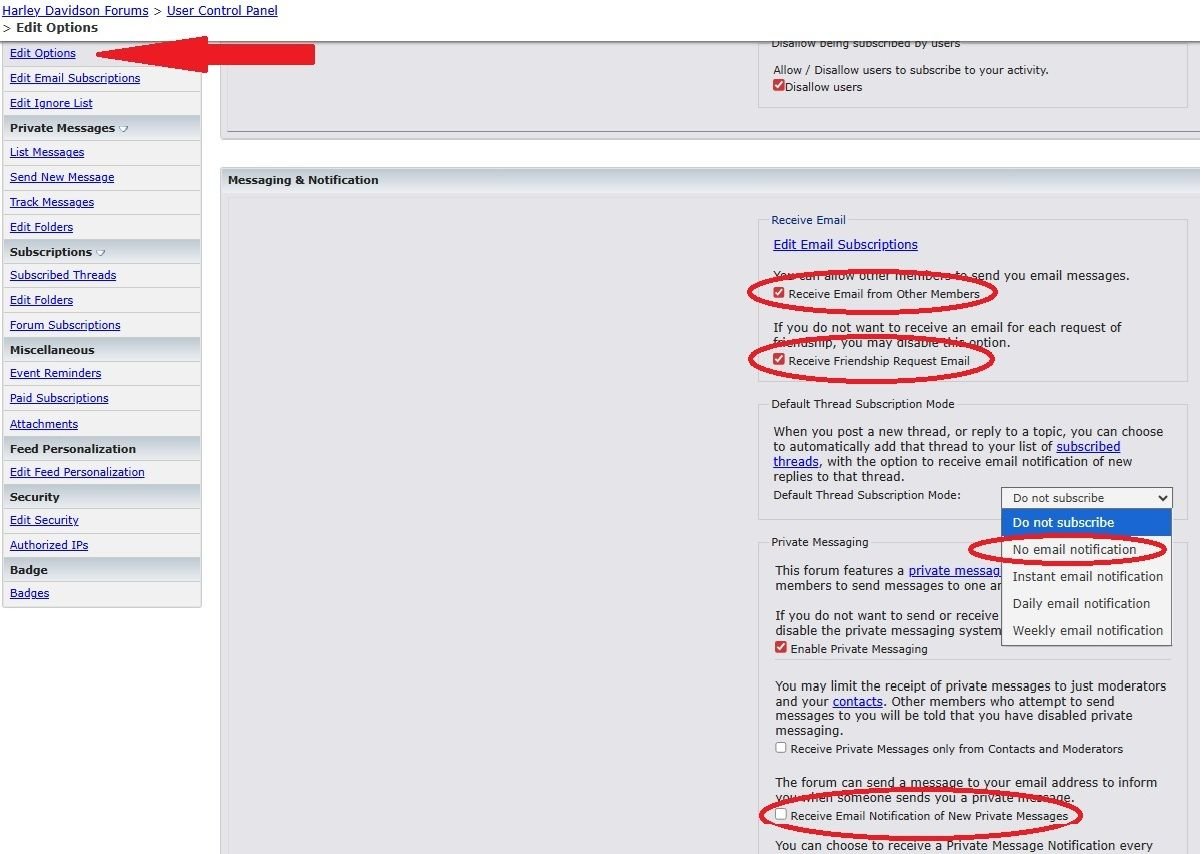Check Private Messages only from Contacts and Moderators
Viewport: 1203px width, 854px height.
(781, 748)
